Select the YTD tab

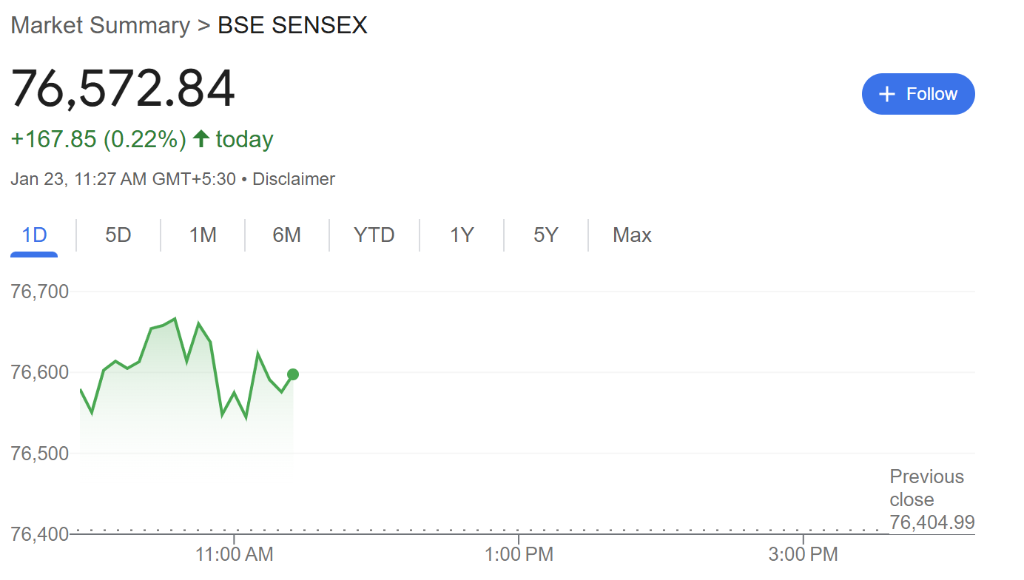point(374,235)
